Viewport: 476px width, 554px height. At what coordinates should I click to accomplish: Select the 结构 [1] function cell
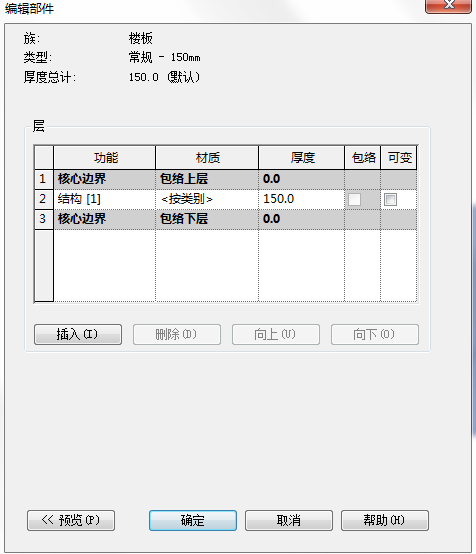[105, 199]
